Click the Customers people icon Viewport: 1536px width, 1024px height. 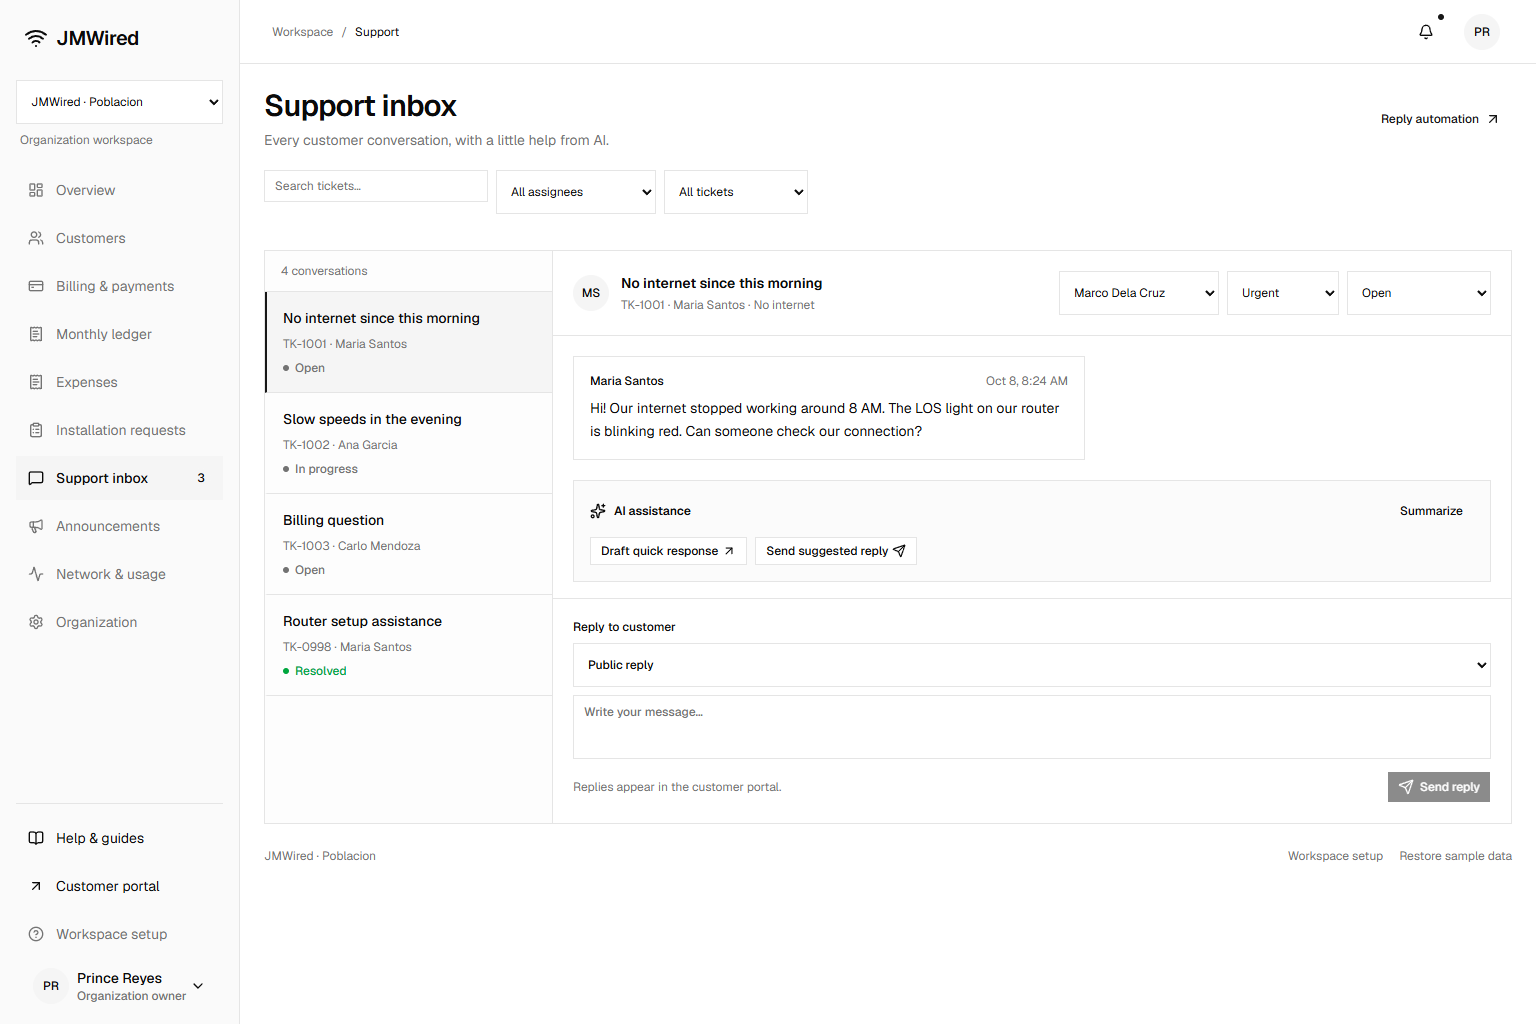tap(36, 238)
